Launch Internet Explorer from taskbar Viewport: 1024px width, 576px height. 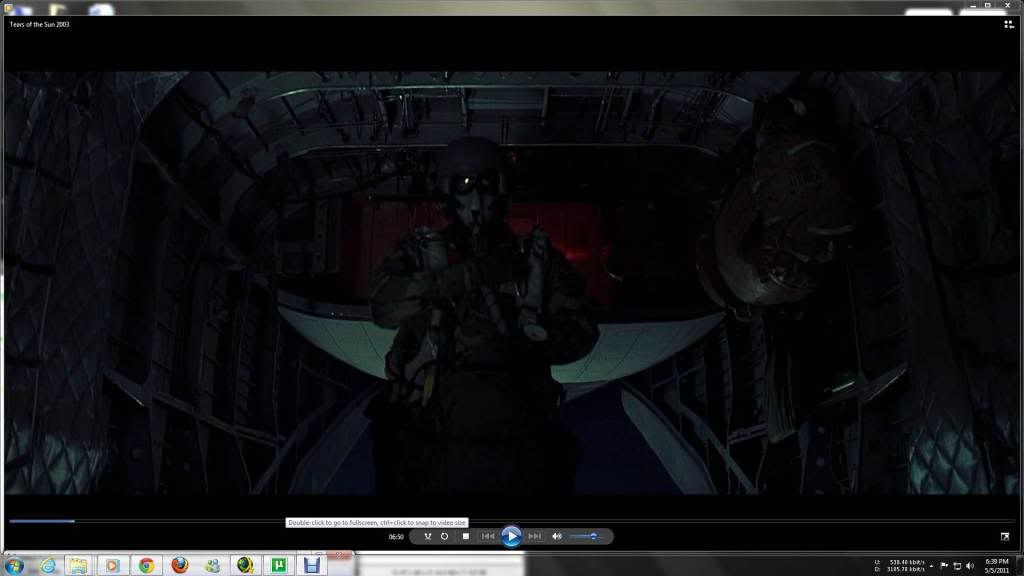[47, 565]
